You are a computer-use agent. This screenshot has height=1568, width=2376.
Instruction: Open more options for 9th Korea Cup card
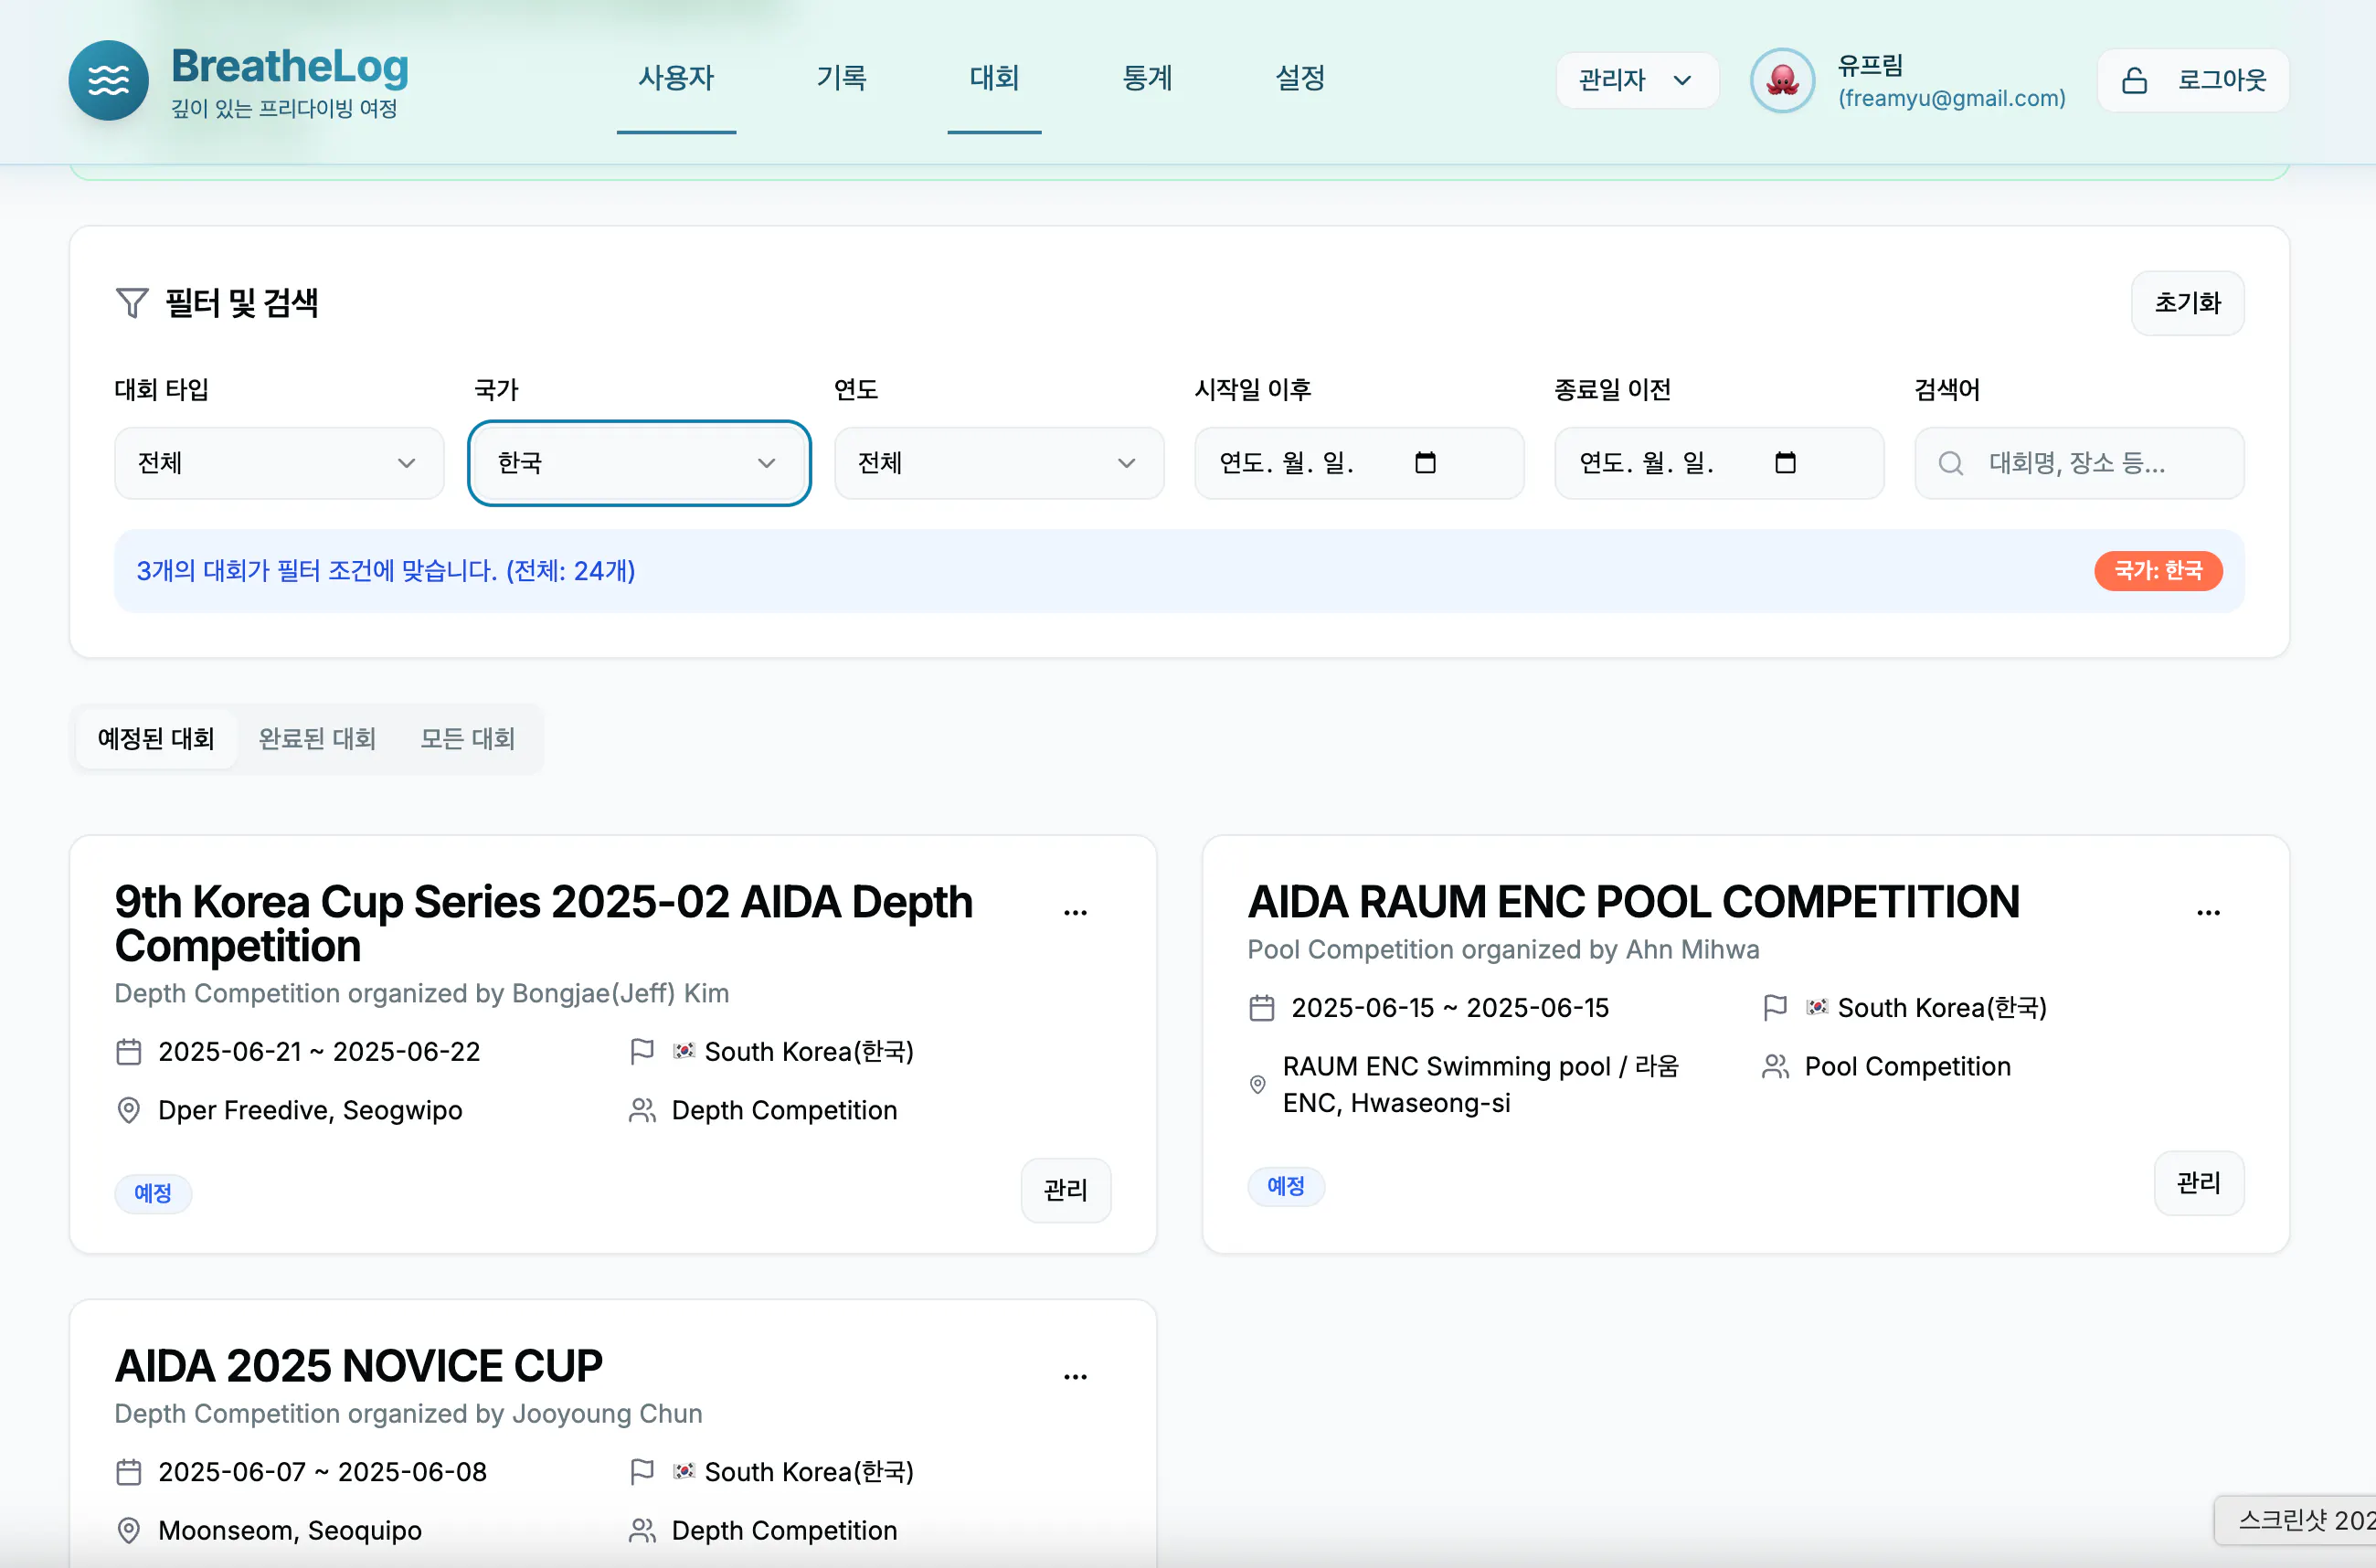[x=1075, y=912]
